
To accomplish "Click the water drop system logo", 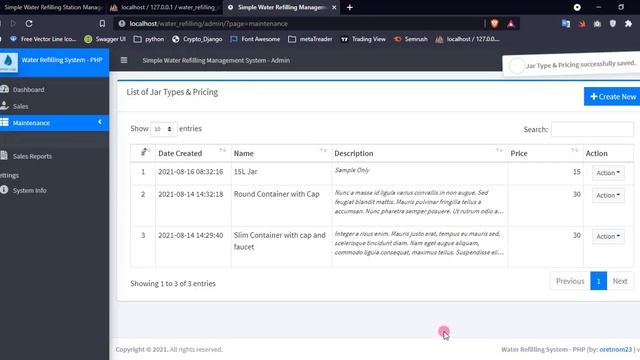I will (x=8, y=62).
